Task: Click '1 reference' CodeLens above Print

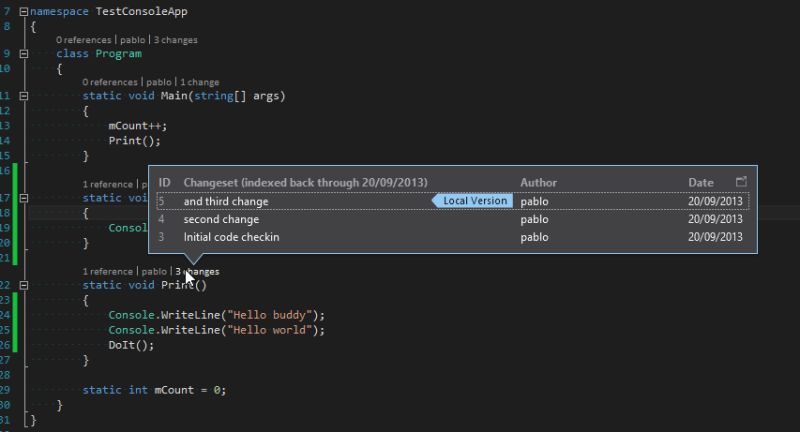Action: (x=108, y=272)
